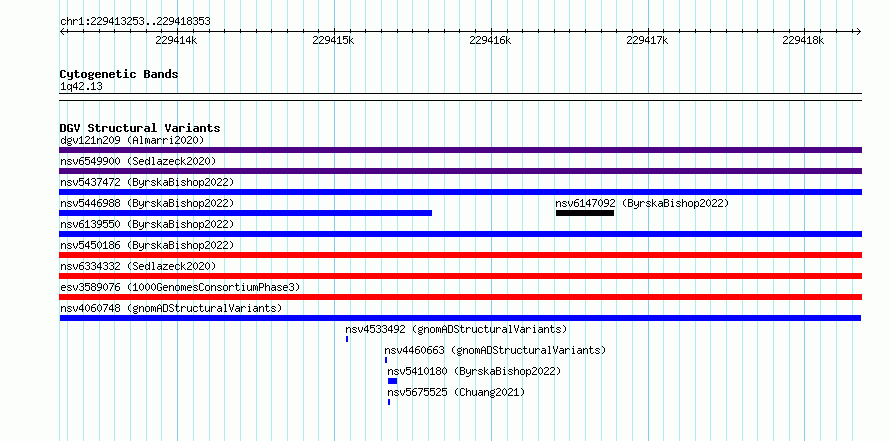Open the nsv6139550 (ByrskaBishop2022) label
This screenshot has width=890, height=441.
(147, 224)
